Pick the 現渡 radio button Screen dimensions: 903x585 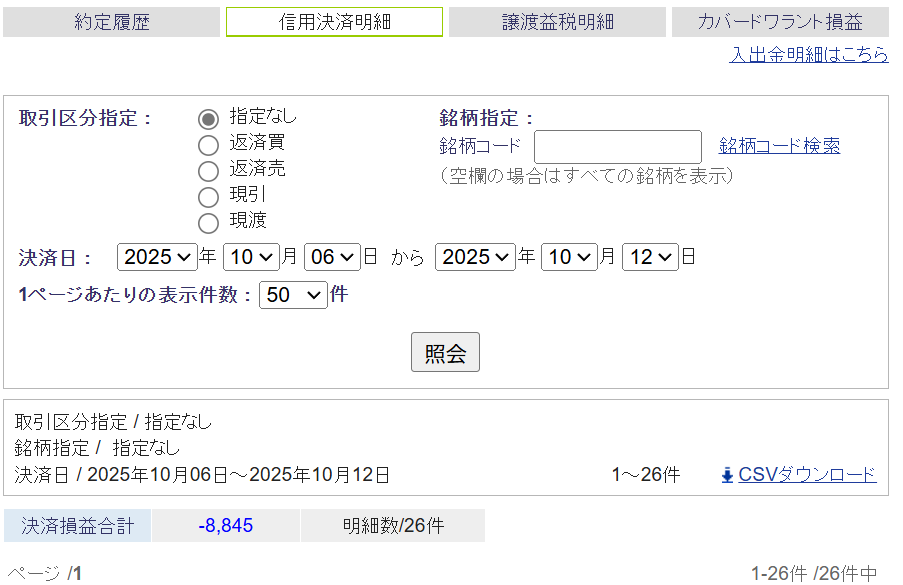point(208,223)
